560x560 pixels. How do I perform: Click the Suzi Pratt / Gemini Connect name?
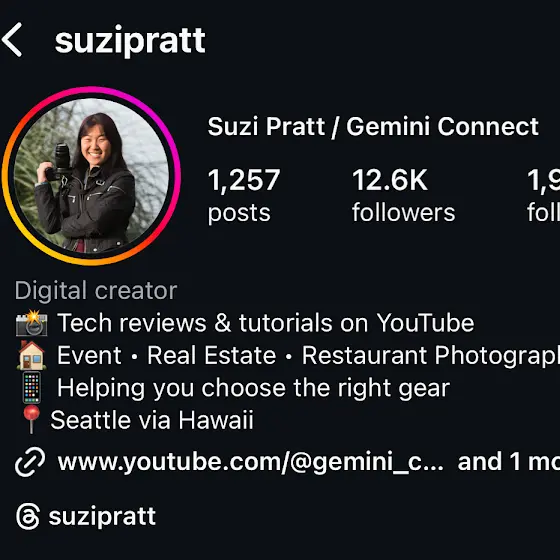coord(373,126)
